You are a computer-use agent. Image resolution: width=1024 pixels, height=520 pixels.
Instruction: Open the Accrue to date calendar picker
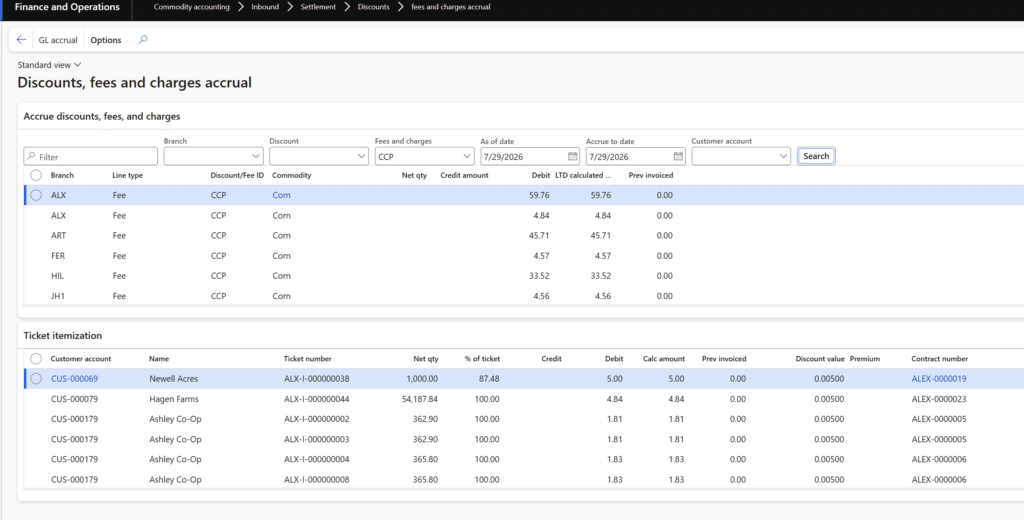coord(679,157)
